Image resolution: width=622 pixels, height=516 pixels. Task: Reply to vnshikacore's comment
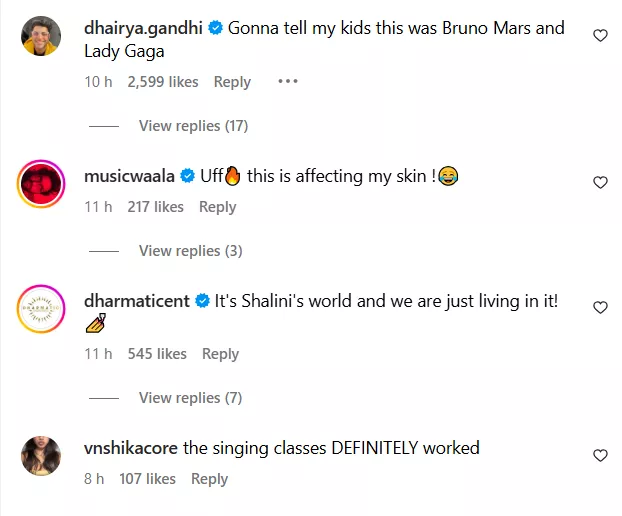[209, 479]
